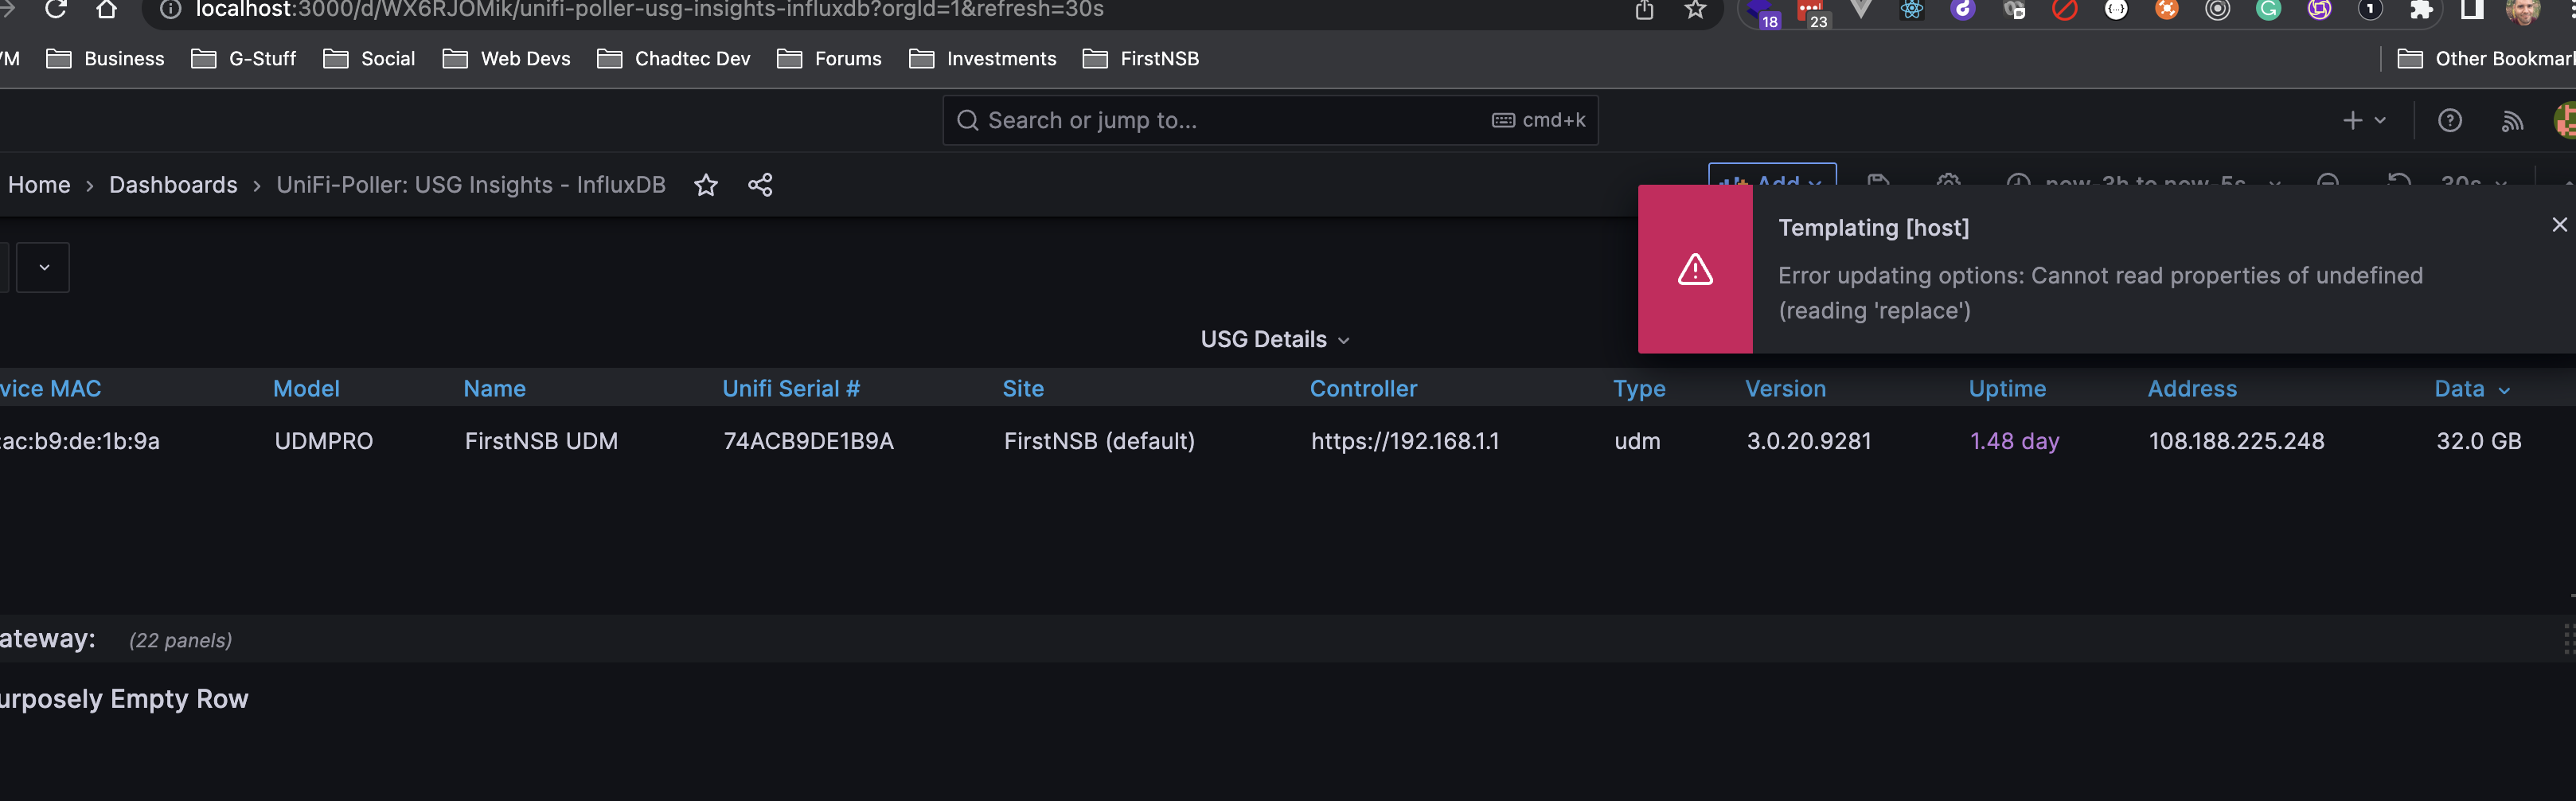
Task: Toggle the favorite star on this dashboard
Action: [706, 185]
